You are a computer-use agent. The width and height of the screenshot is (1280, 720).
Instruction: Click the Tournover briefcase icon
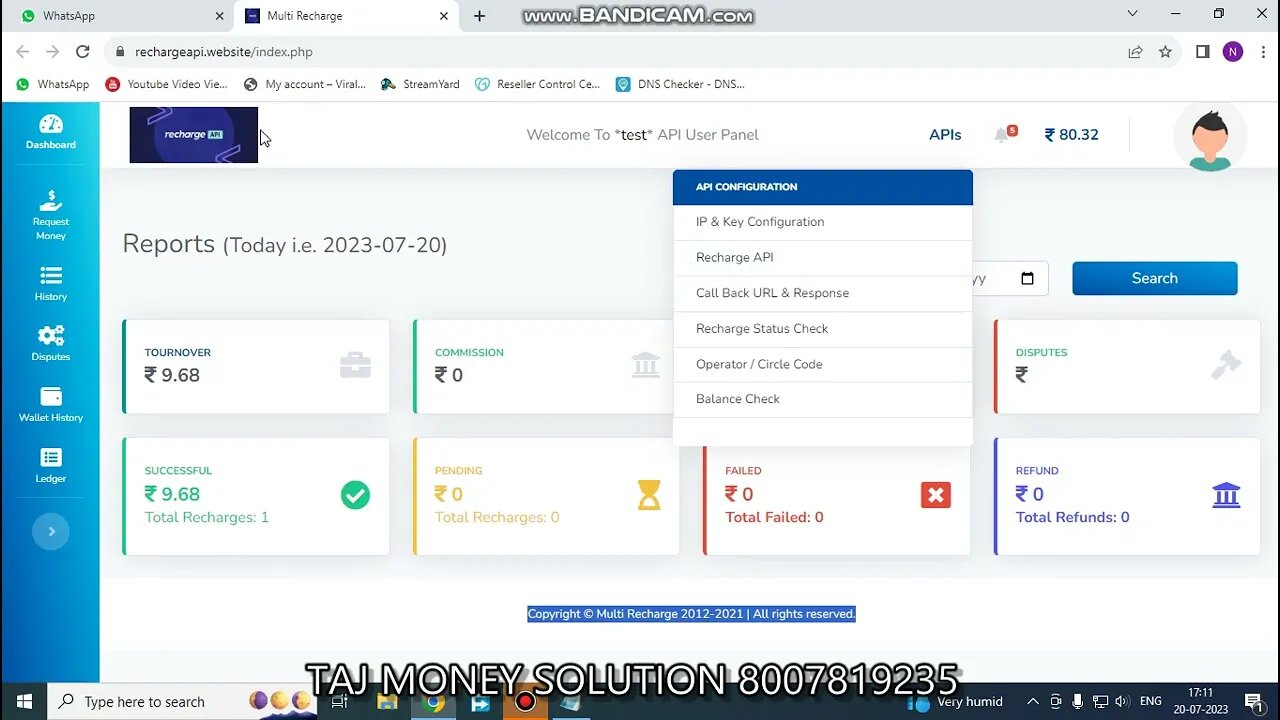(355, 366)
